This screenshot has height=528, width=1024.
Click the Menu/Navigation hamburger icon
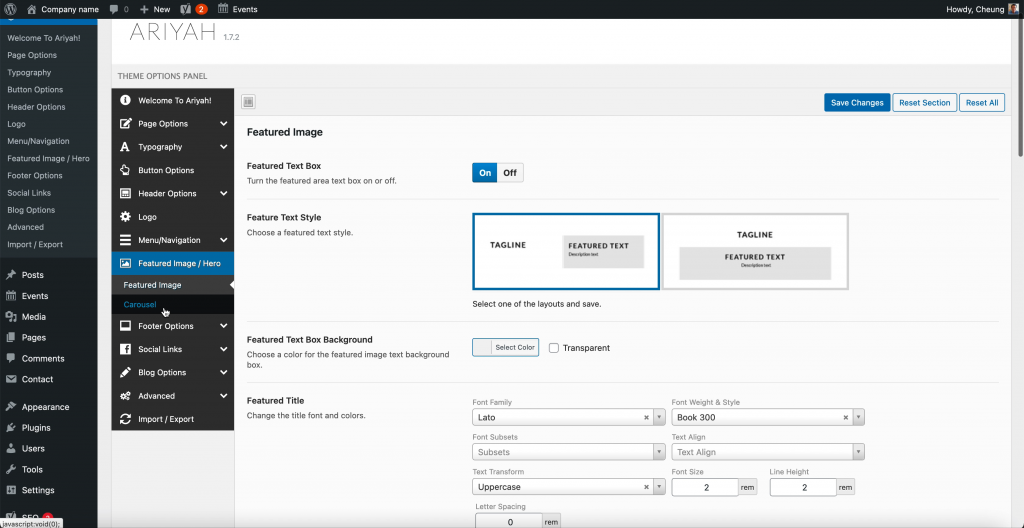[x=125, y=240]
